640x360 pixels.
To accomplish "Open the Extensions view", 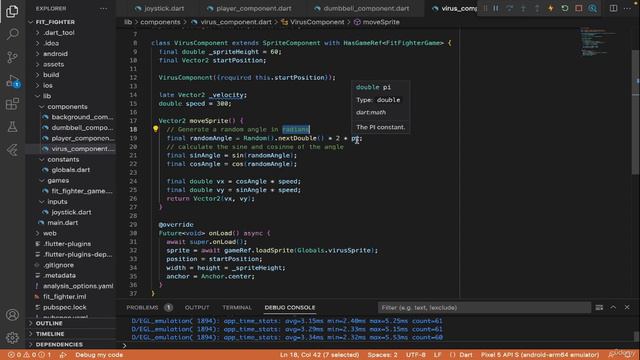I will click(12, 104).
